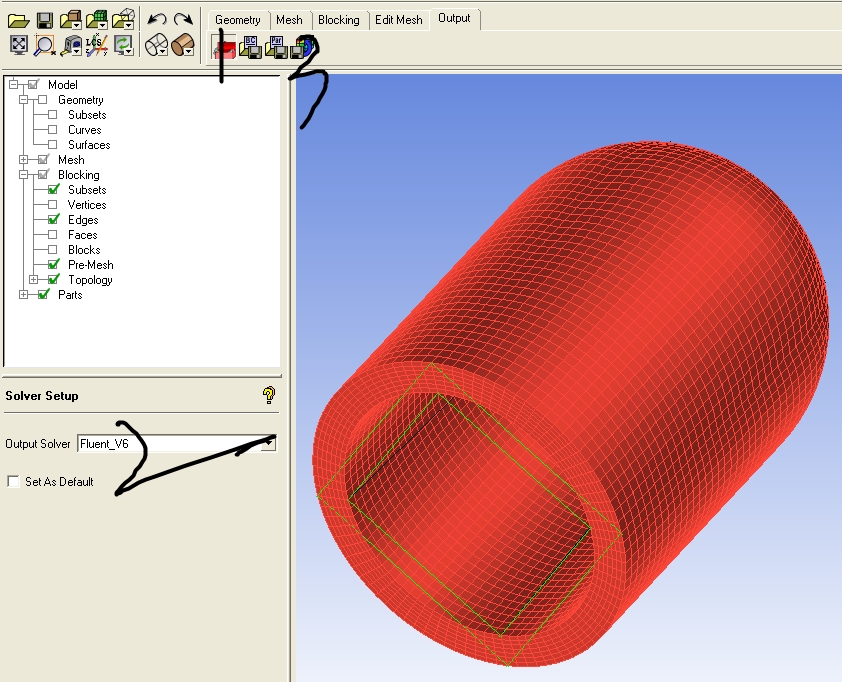Switch to solid shaded display mode
The image size is (842, 682).
click(183, 45)
